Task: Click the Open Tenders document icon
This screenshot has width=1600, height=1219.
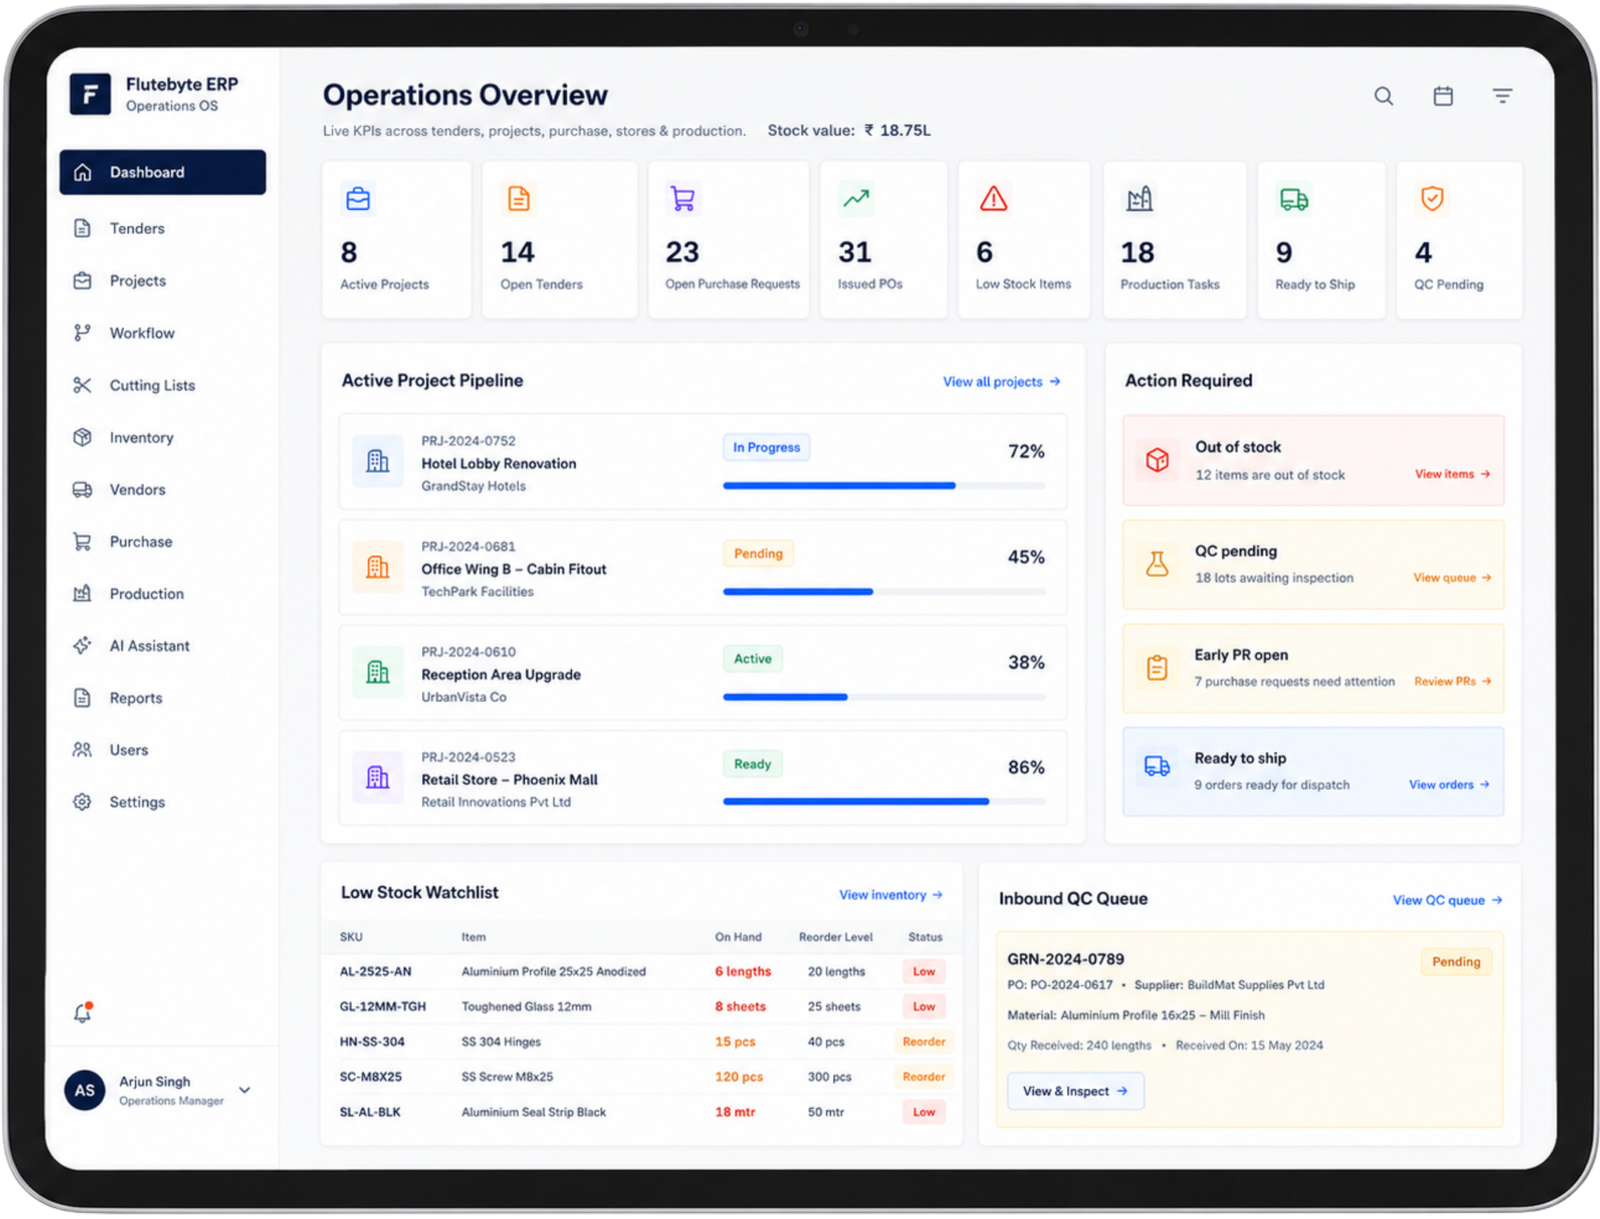Action: click(x=518, y=199)
